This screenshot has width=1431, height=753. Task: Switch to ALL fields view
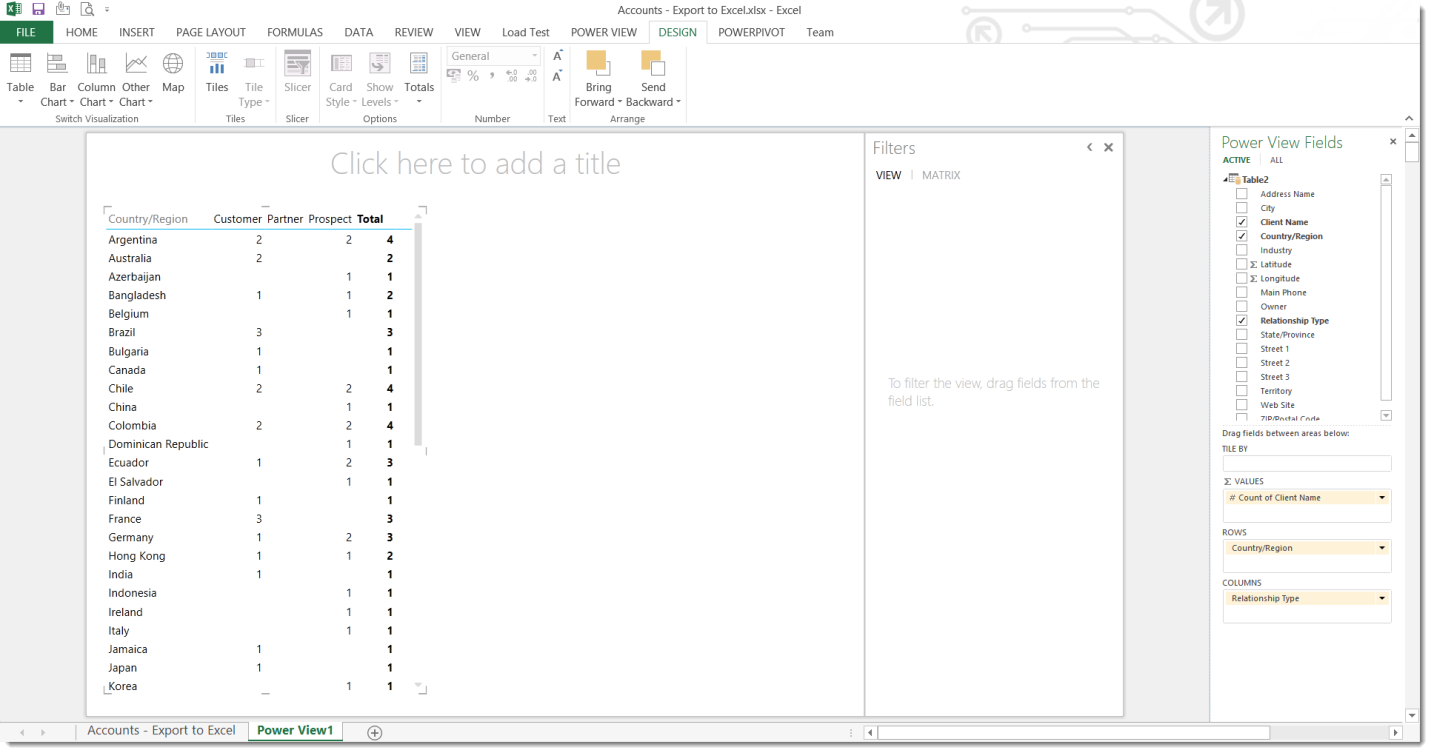[1276, 160]
